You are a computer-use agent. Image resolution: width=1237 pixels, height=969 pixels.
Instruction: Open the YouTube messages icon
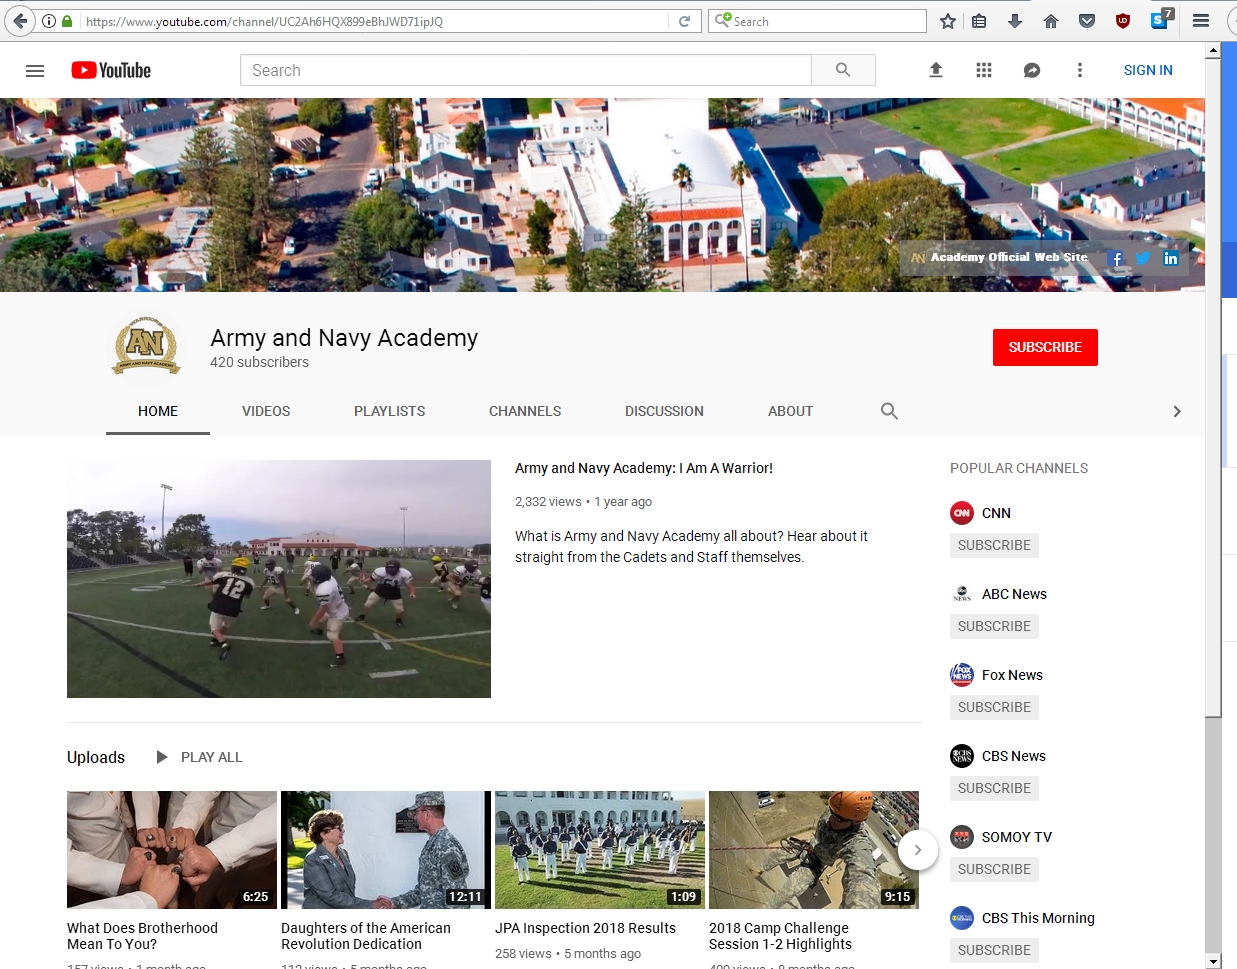[x=1032, y=70]
